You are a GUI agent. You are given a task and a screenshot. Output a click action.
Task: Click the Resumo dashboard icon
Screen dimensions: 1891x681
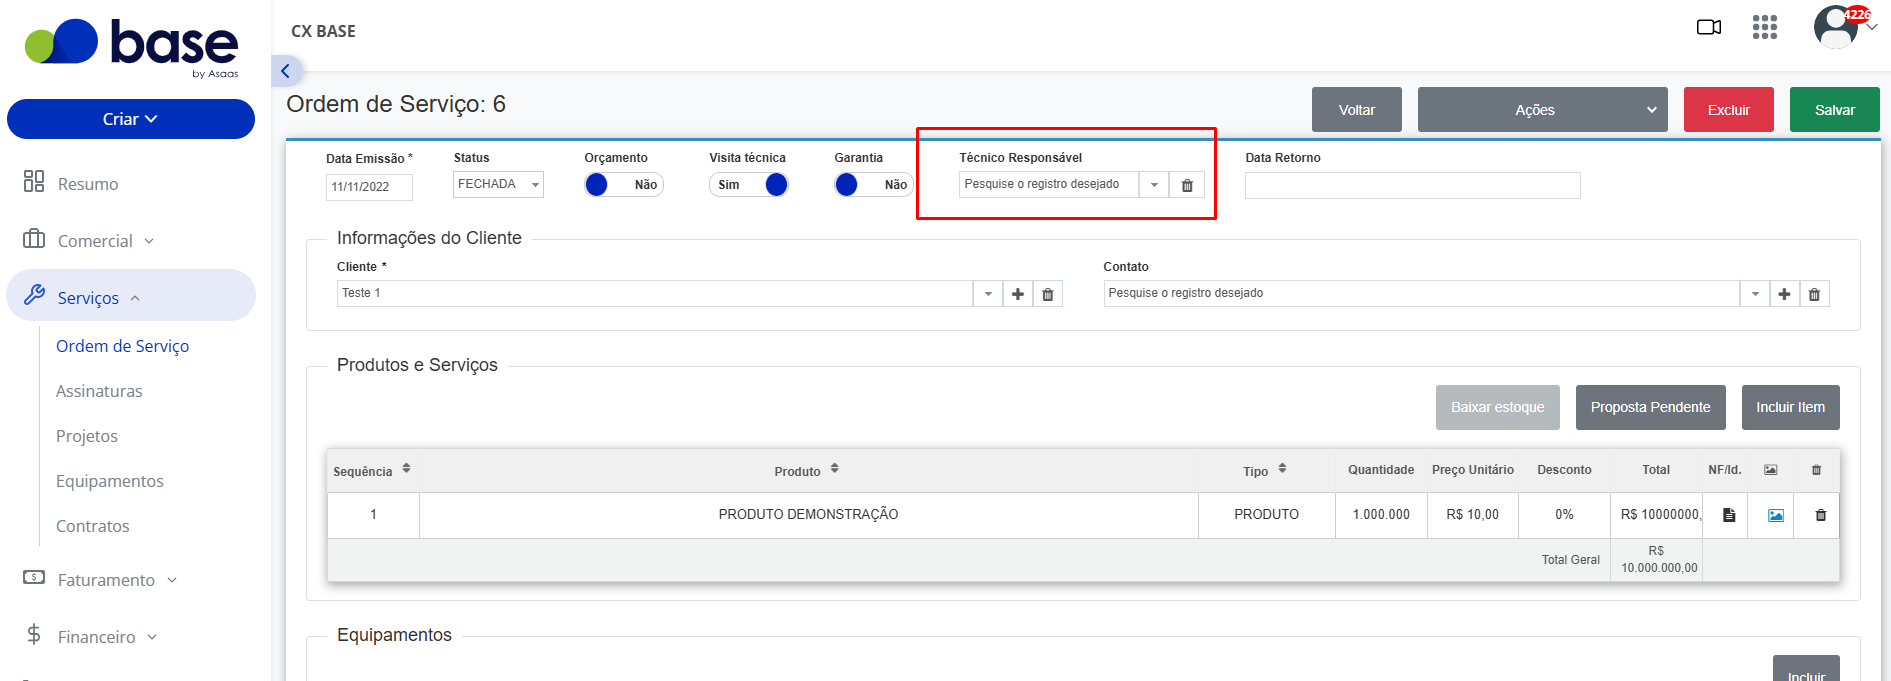pos(34,181)
